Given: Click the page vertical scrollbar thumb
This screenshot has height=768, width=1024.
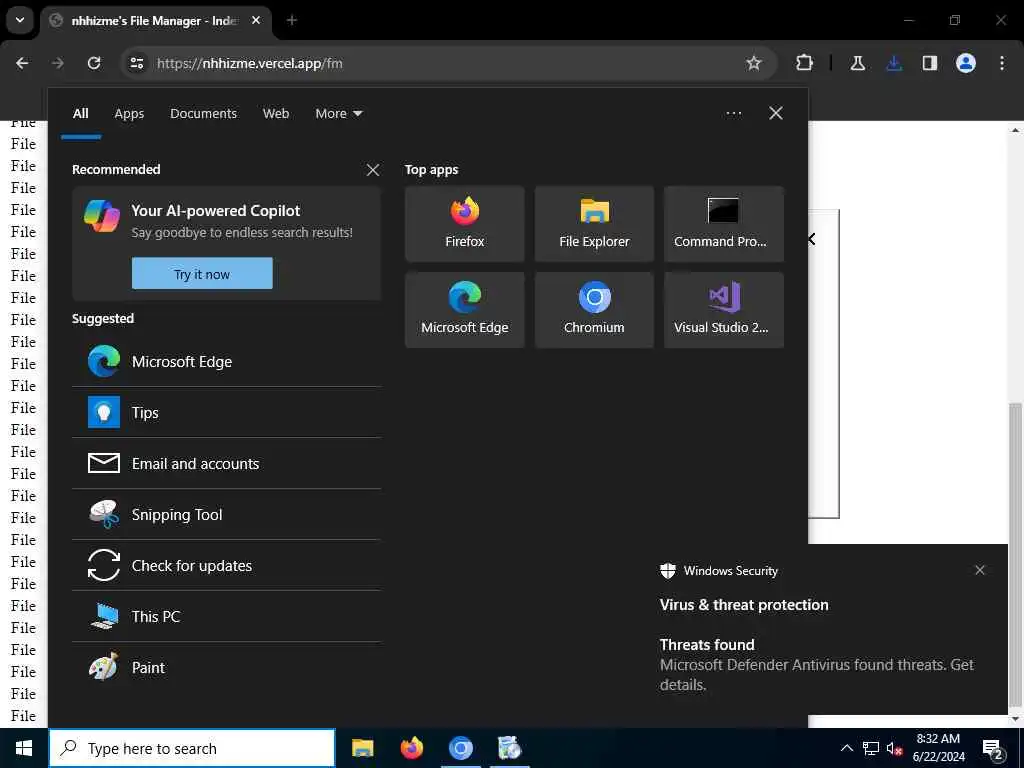Looking at the screenshot, I should (x=1015, y=554).
